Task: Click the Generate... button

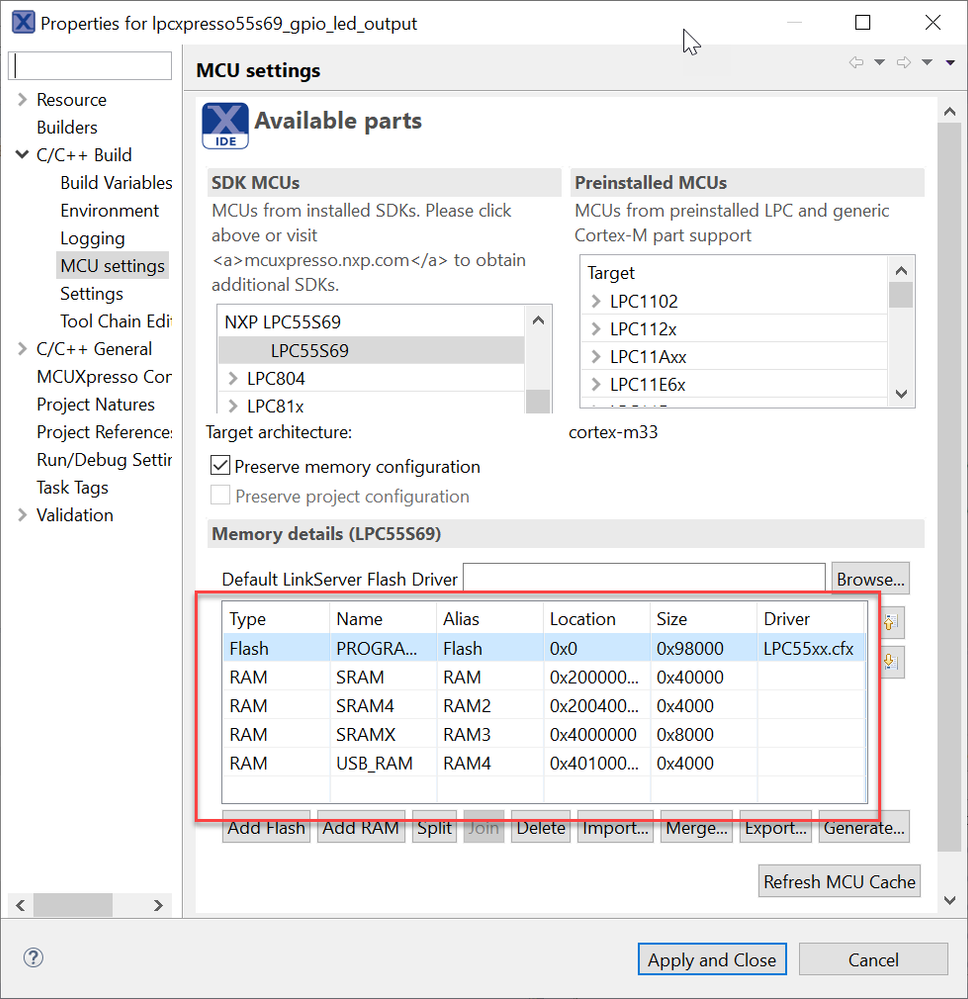Action: pos(864,828)
